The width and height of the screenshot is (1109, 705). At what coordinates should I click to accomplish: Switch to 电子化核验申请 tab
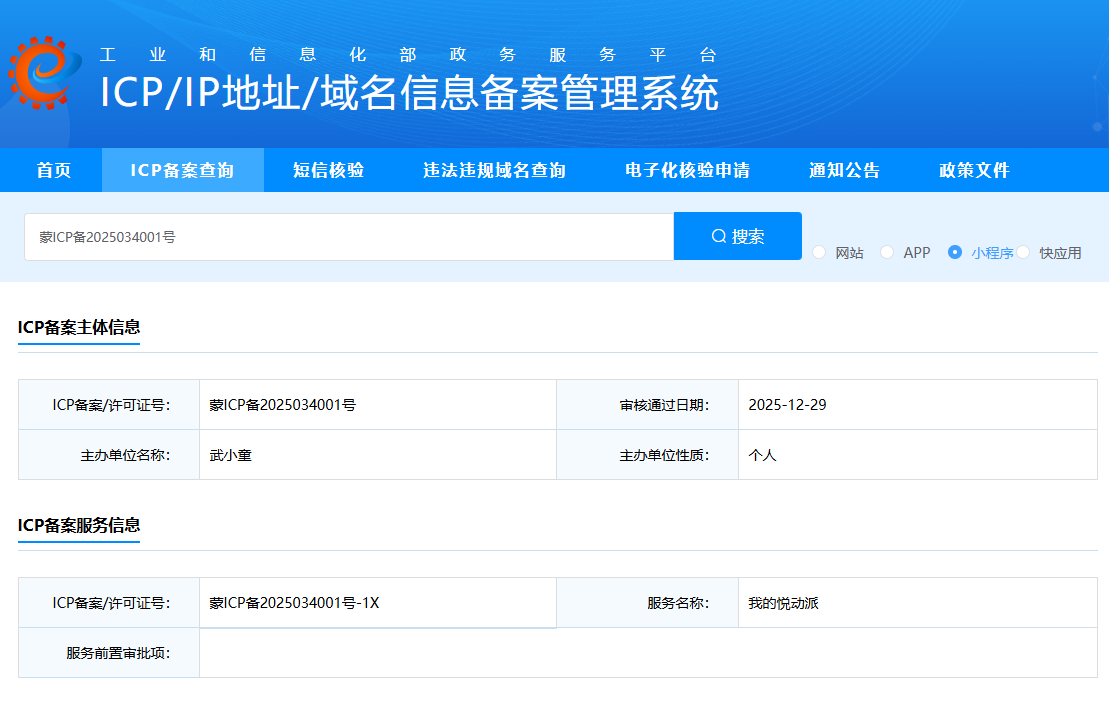(x=687, y=170)
